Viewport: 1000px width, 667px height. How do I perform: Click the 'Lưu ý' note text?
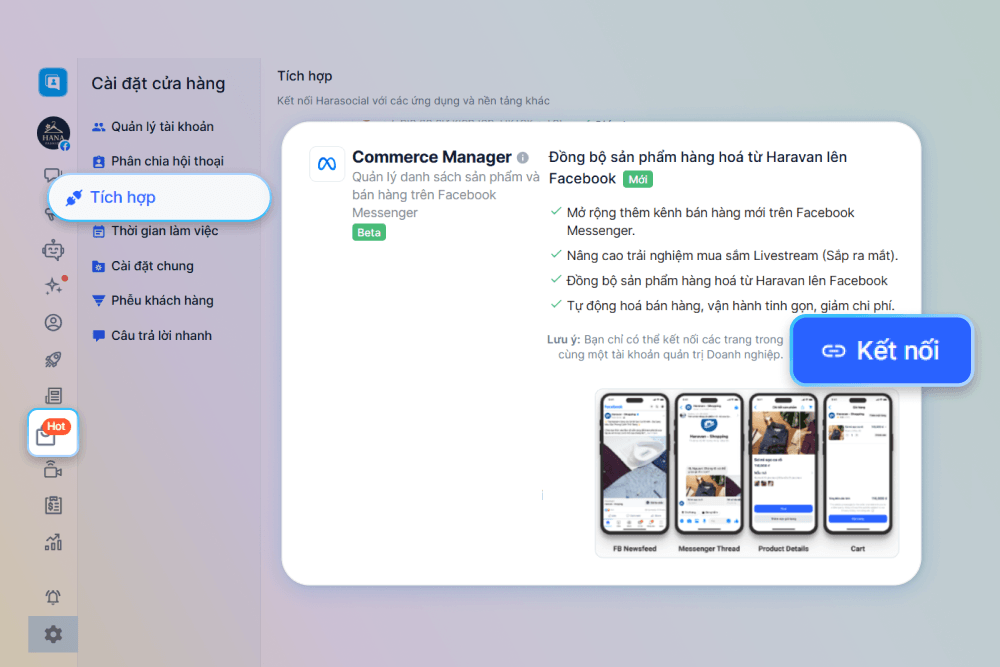(665, 347)
